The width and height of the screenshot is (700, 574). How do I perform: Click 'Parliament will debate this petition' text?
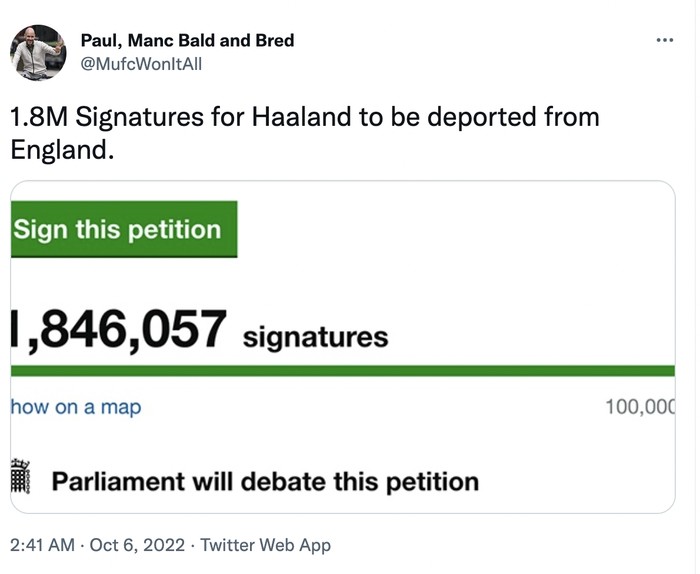pyautogui.click(x=265, y=482)
